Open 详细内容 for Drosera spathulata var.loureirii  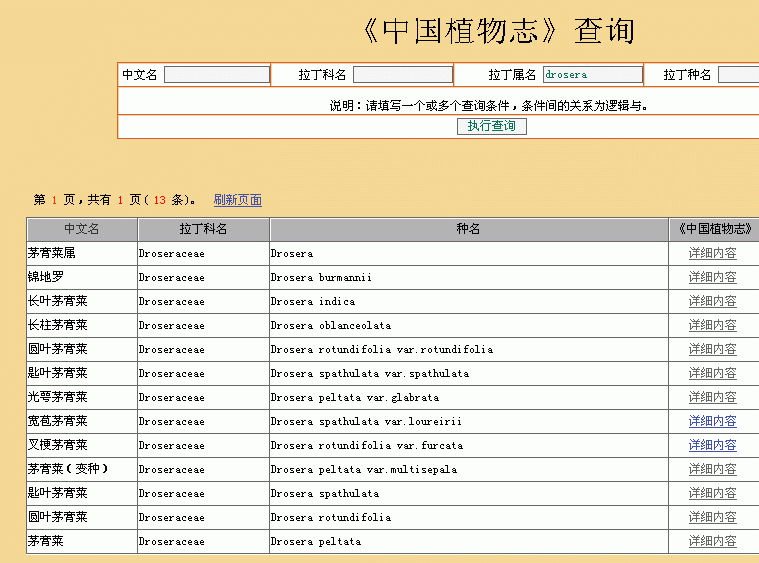tap(712, 421)
